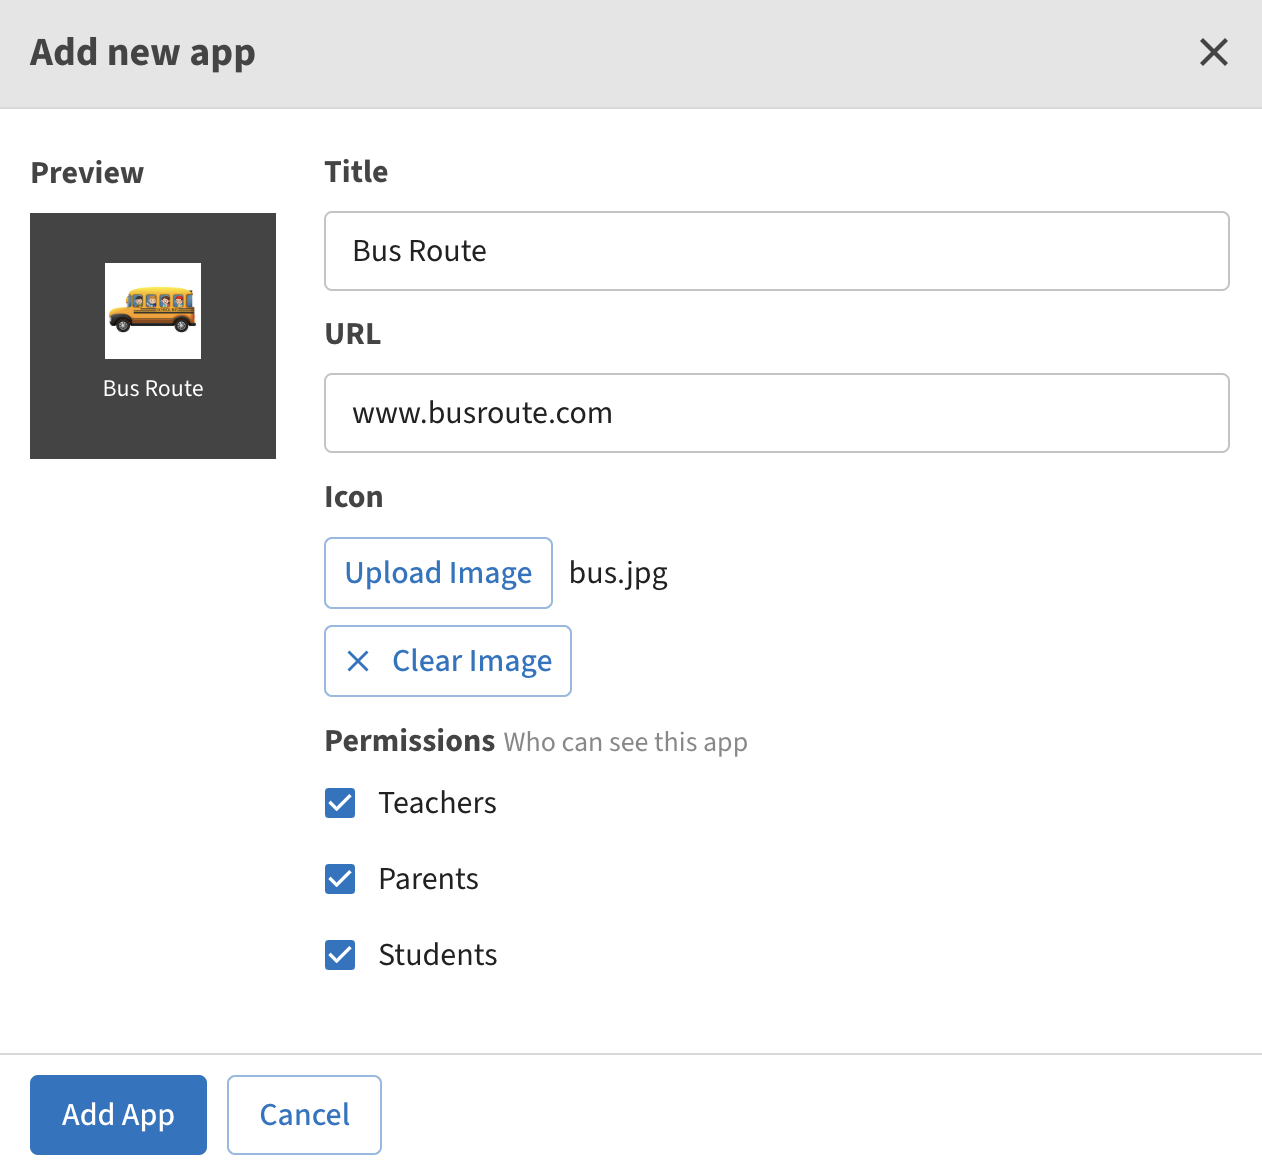Click the school bus icon in preview
Viewport: 1262px width, 1168px height.
pos(153,310)
